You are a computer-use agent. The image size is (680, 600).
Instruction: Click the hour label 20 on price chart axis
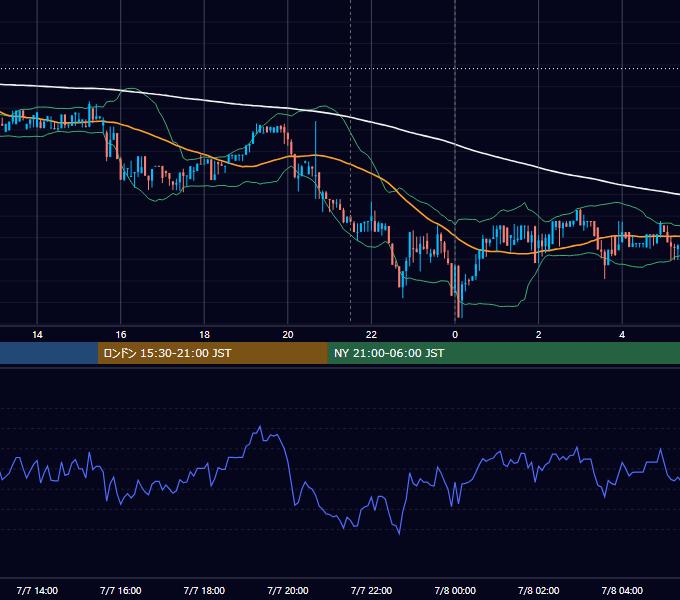[288, 335]
